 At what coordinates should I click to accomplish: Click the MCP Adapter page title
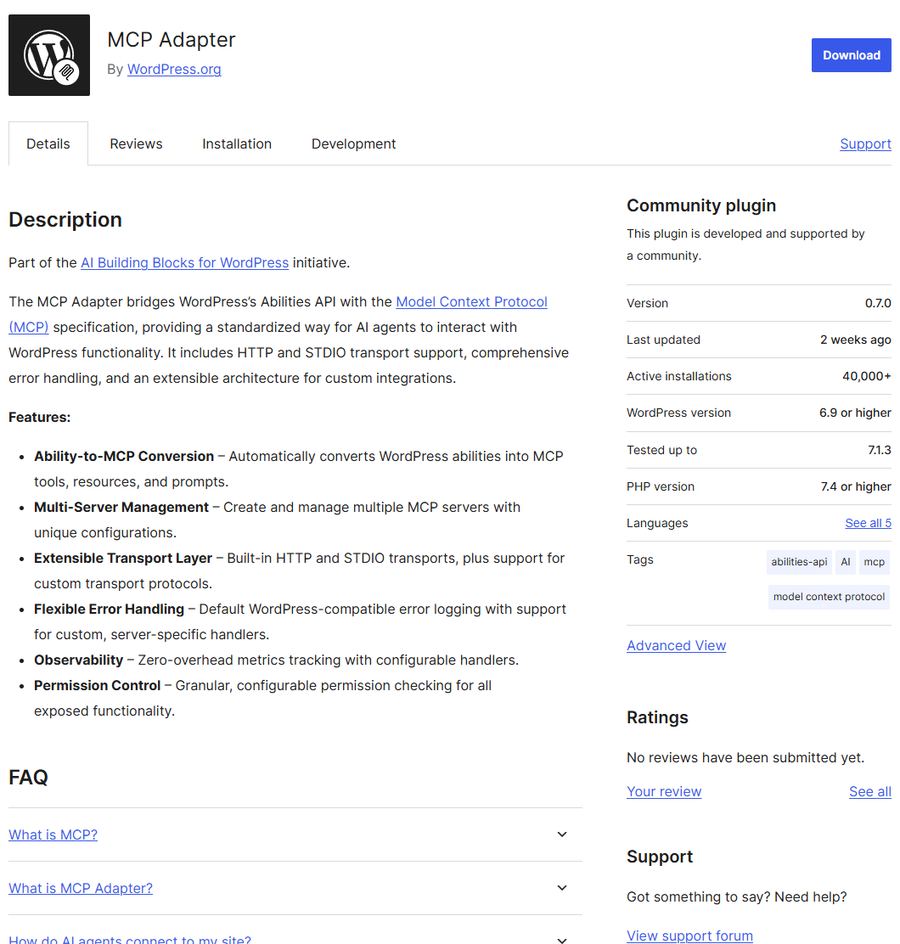point(171,40)
